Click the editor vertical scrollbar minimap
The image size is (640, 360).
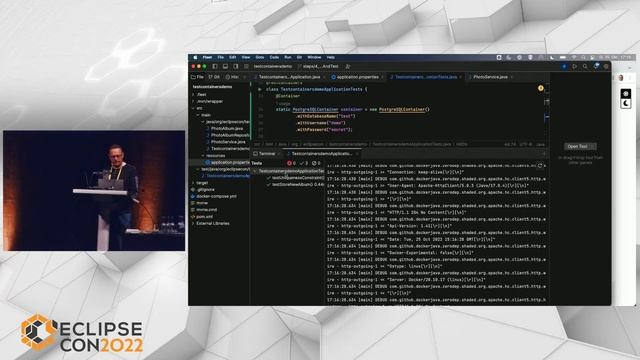[x=547, y=110]
